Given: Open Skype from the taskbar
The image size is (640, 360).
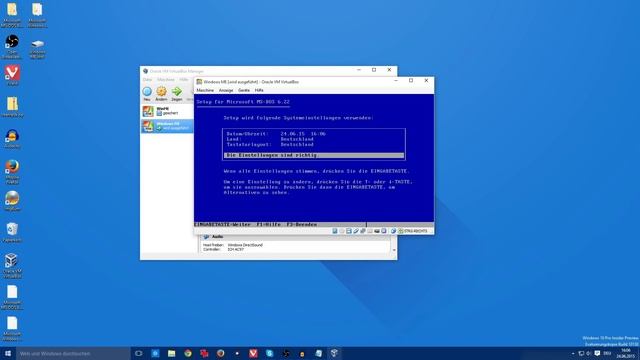Looking at the screenshot, I should pos(269,353).
